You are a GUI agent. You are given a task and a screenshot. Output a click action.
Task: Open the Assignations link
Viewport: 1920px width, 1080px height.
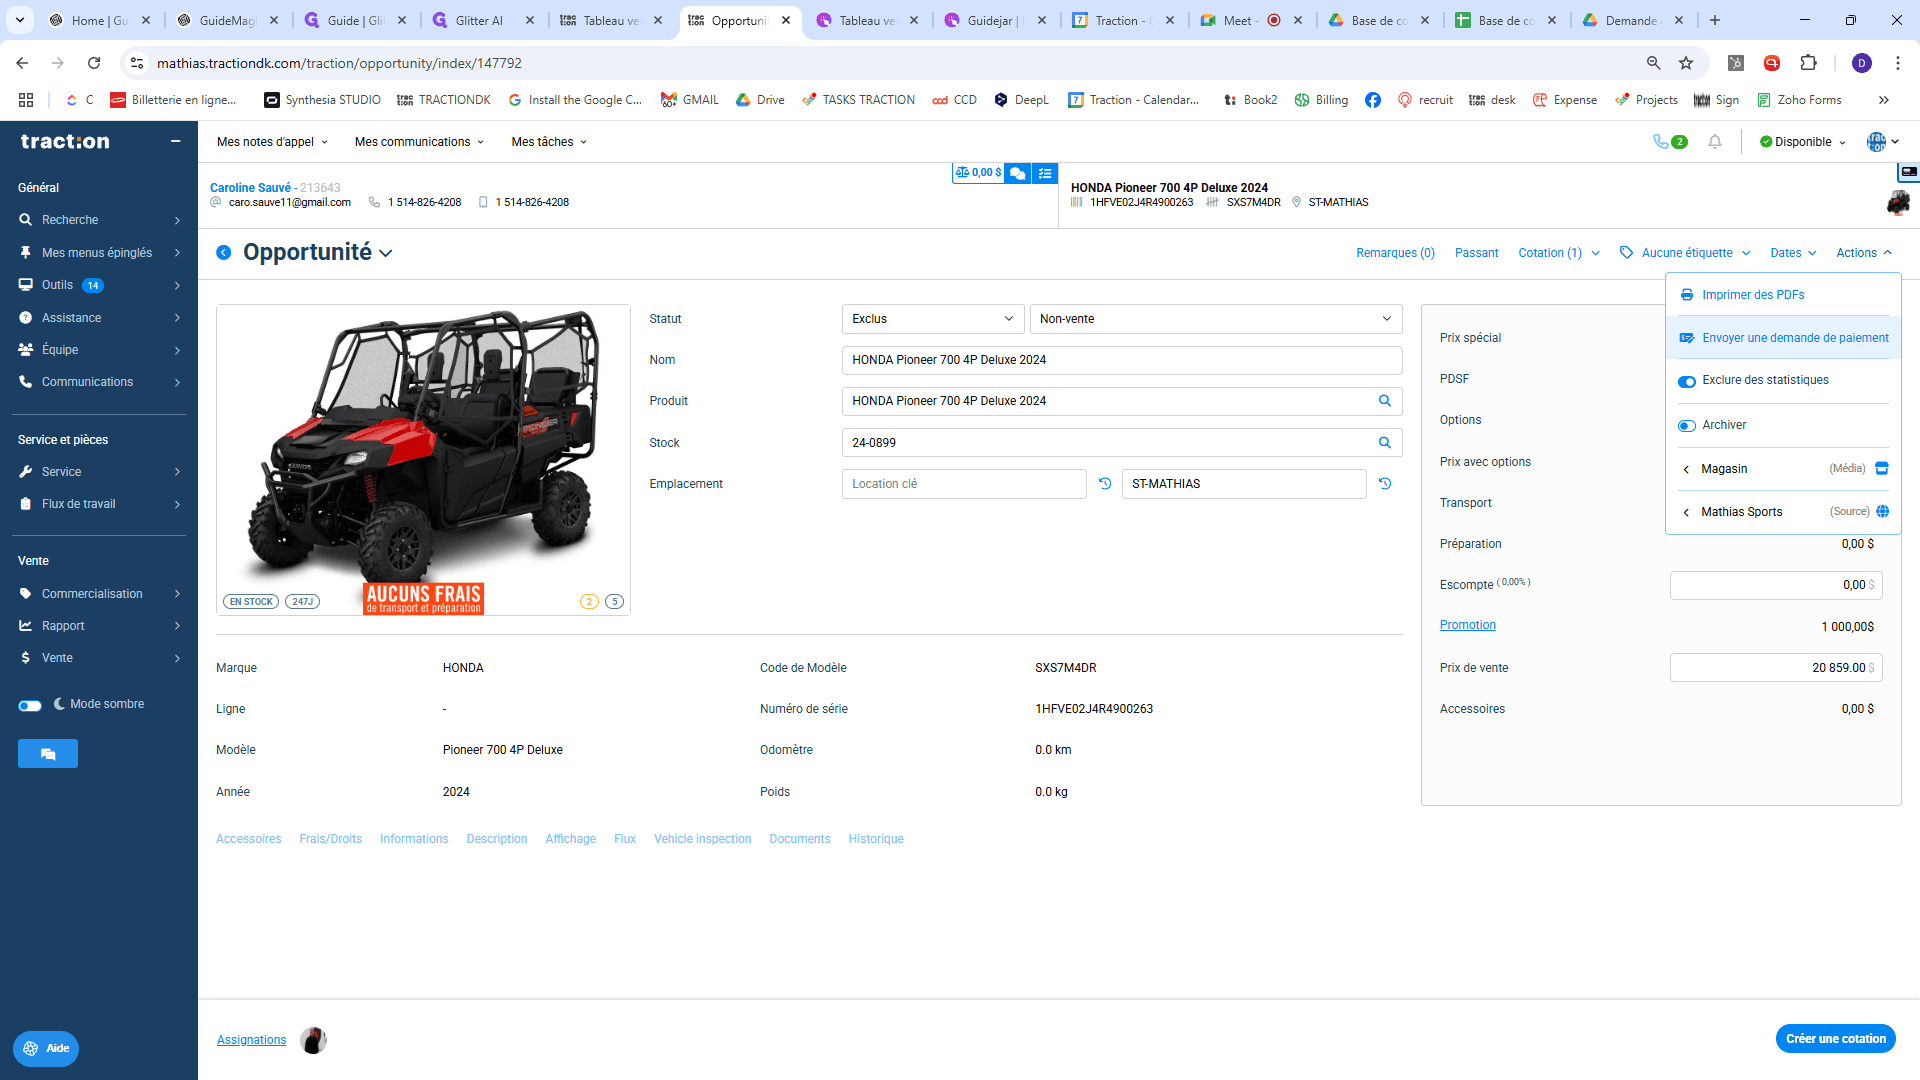(251, 1040)
